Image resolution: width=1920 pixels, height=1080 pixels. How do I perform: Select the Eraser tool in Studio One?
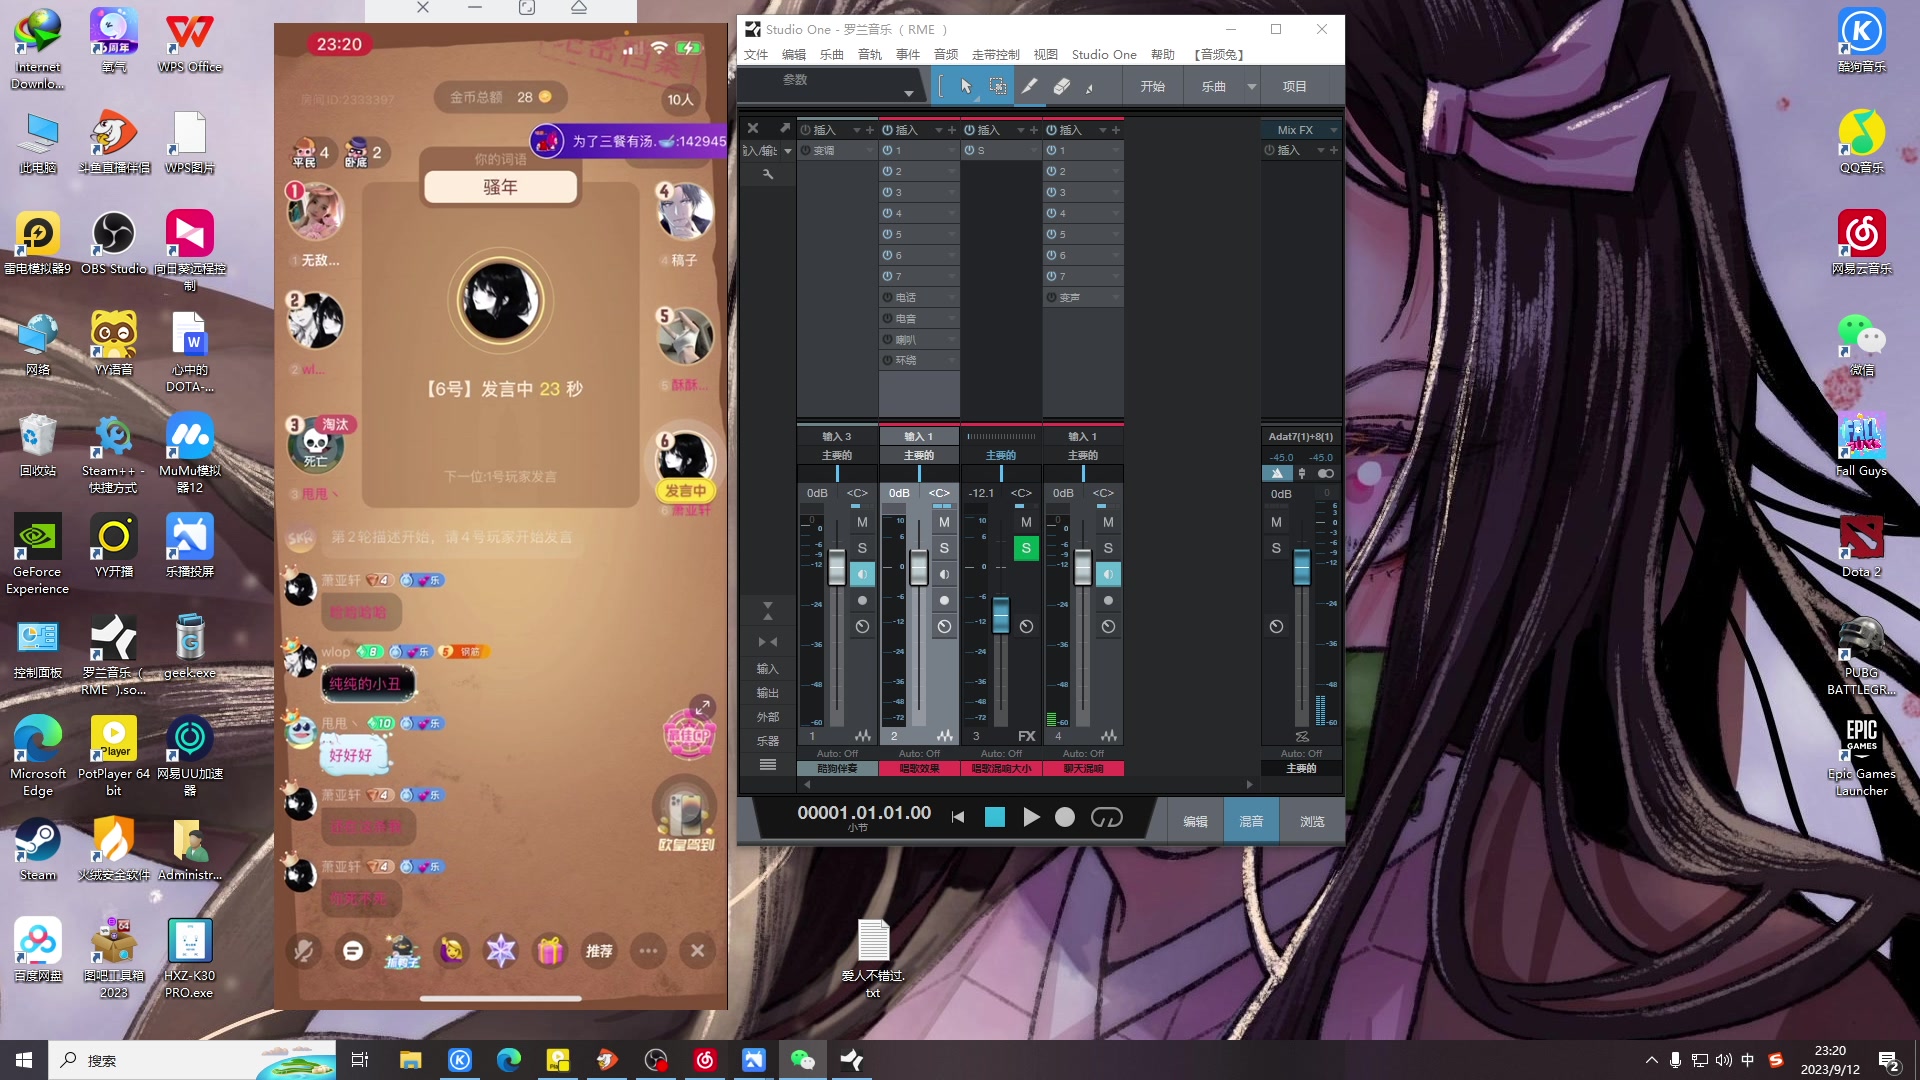click(1061, 87)
